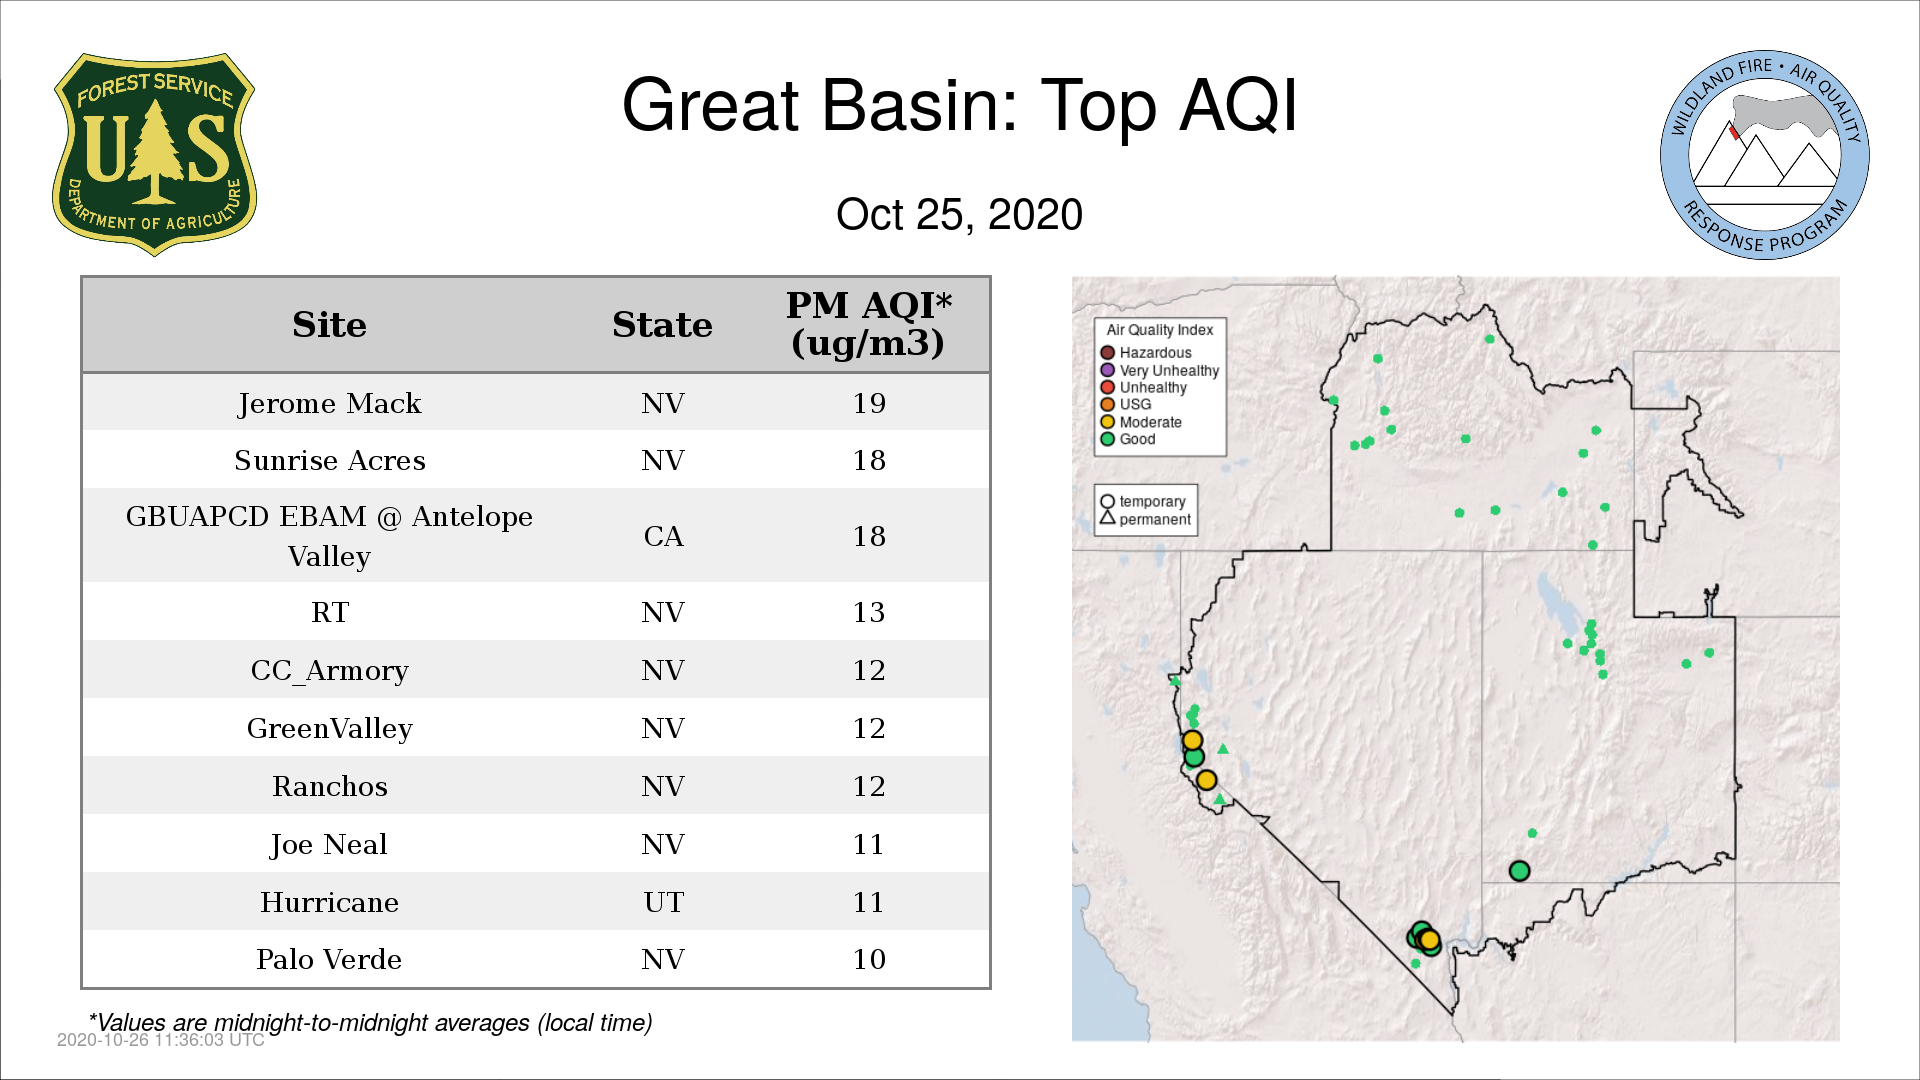Click the permanent monitor triangle legend icon
Image resolution: width=1920 pixels, height=1080 pixels.
point(1107,518)
